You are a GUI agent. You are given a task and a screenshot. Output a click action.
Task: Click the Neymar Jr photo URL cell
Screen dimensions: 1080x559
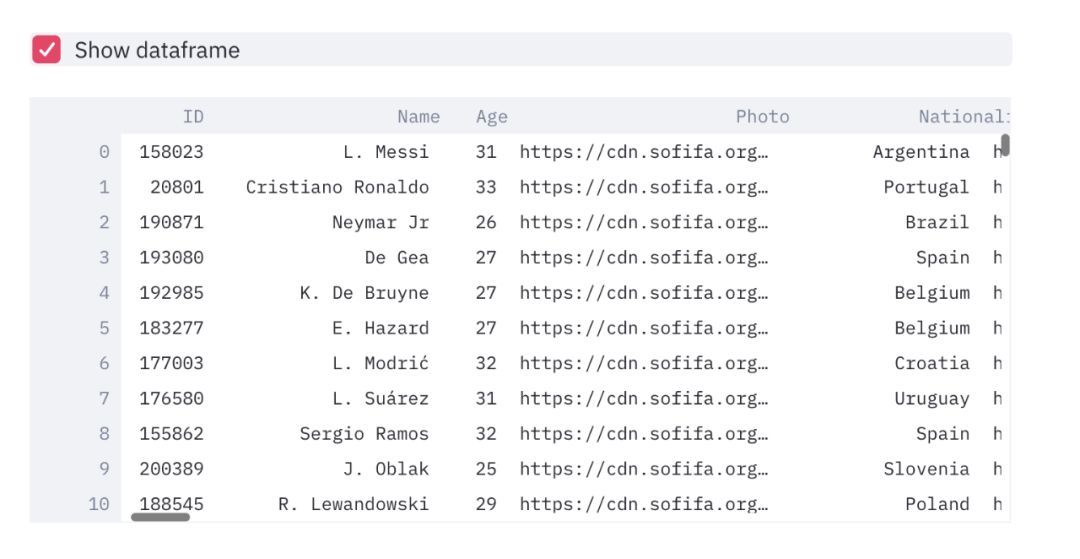pos(644,222)
